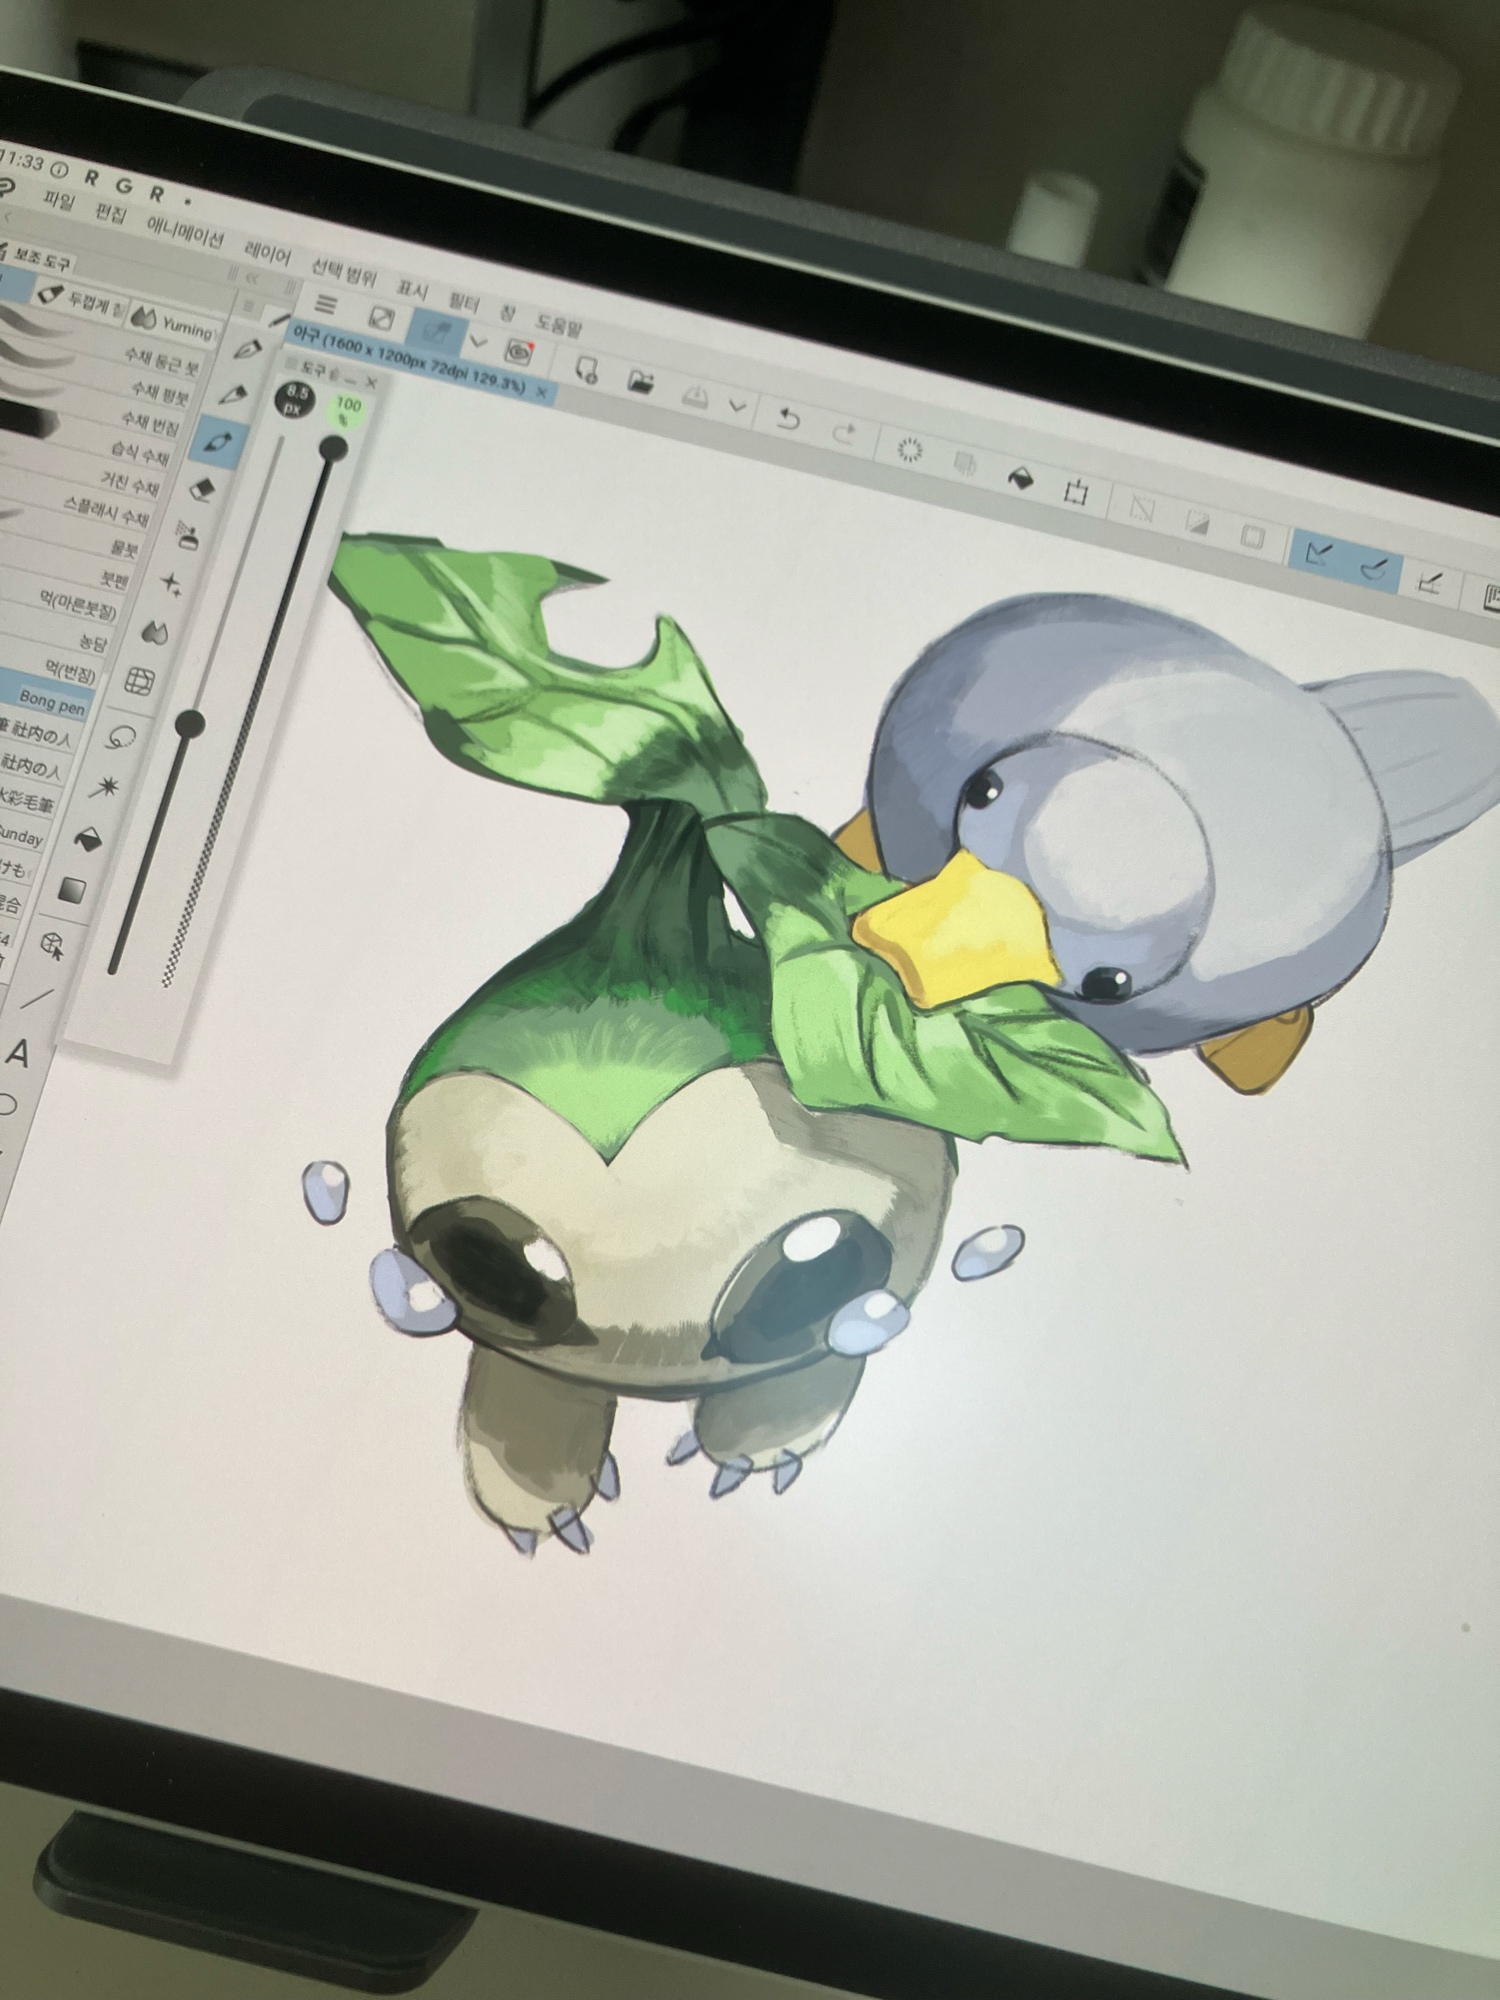The width and height of the screenshot is (1500, 2000).
Task: Collapse the palette dock with double-chevron arrows
Action: click(x=252, y=278)
